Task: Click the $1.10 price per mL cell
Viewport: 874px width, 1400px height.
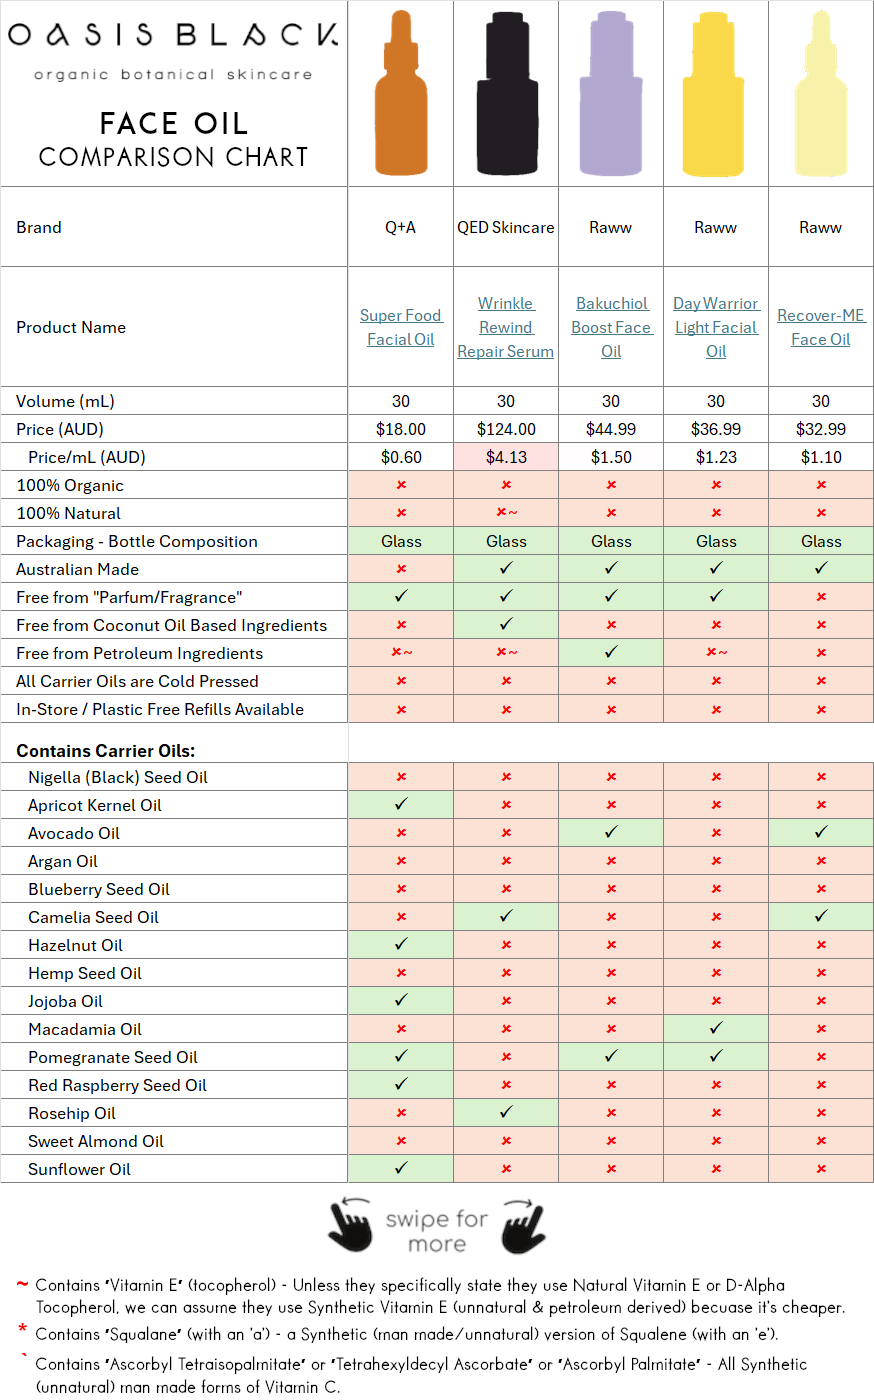Action: tap(821, 457)
